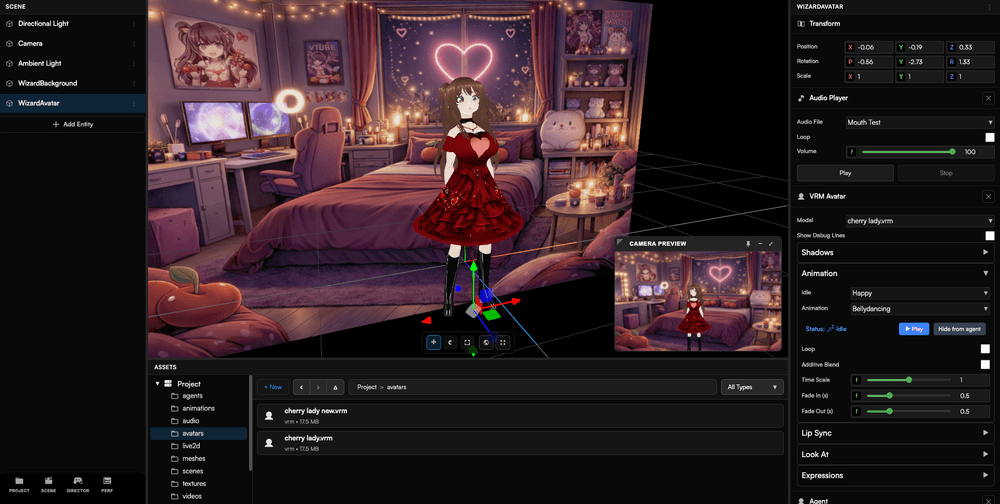Expand the Expressions section
Viewport: 1000px width, 504px height.
(x=895, y=475)
